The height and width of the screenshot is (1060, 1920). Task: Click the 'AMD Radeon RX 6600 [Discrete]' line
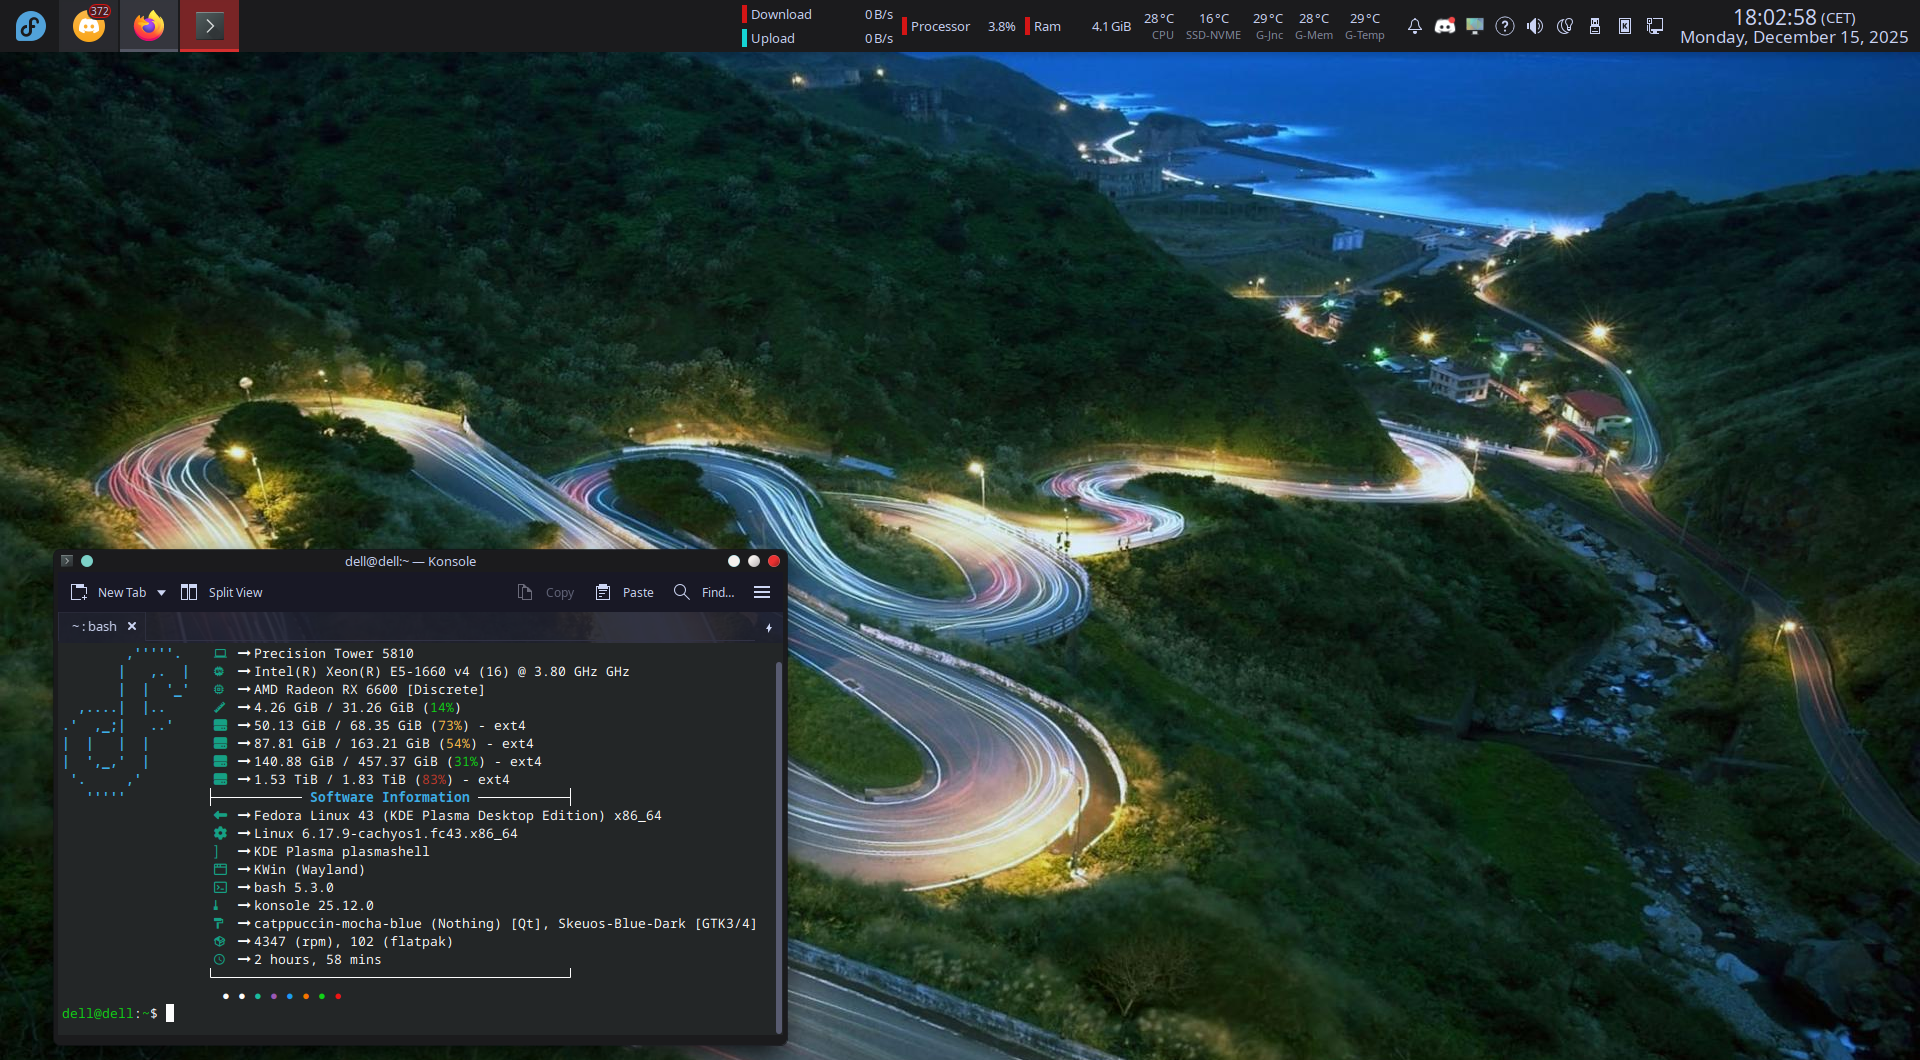pyautogui.click(x=370, y=689)
